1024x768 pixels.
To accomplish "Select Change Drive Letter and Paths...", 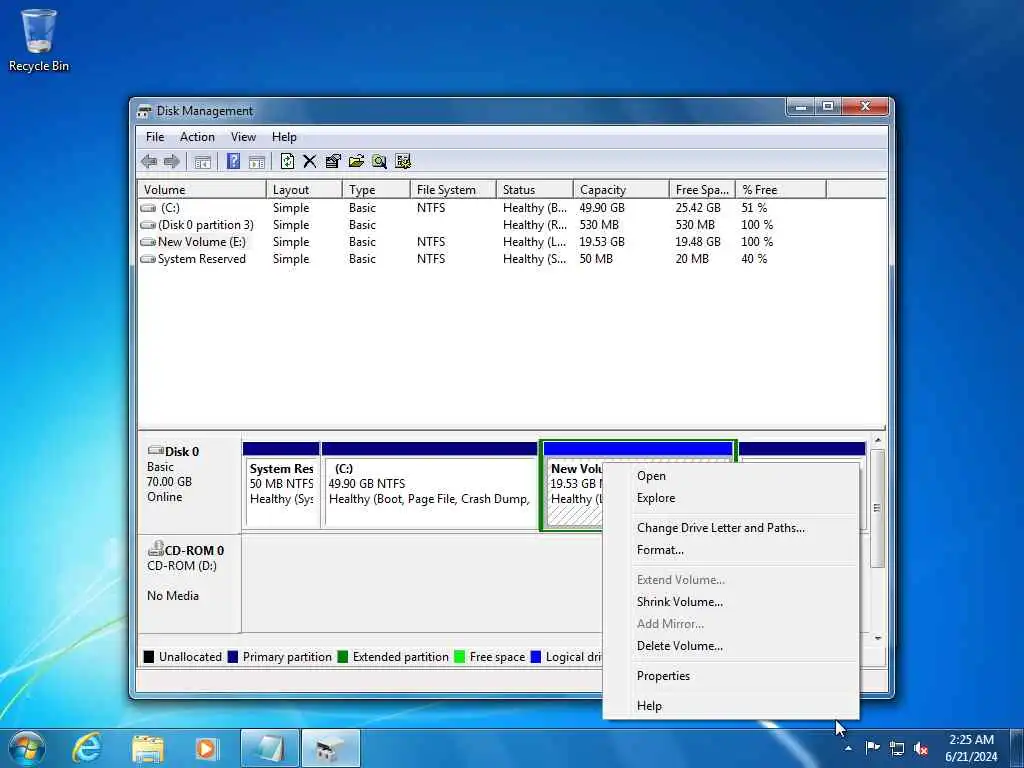I will 731,528.
